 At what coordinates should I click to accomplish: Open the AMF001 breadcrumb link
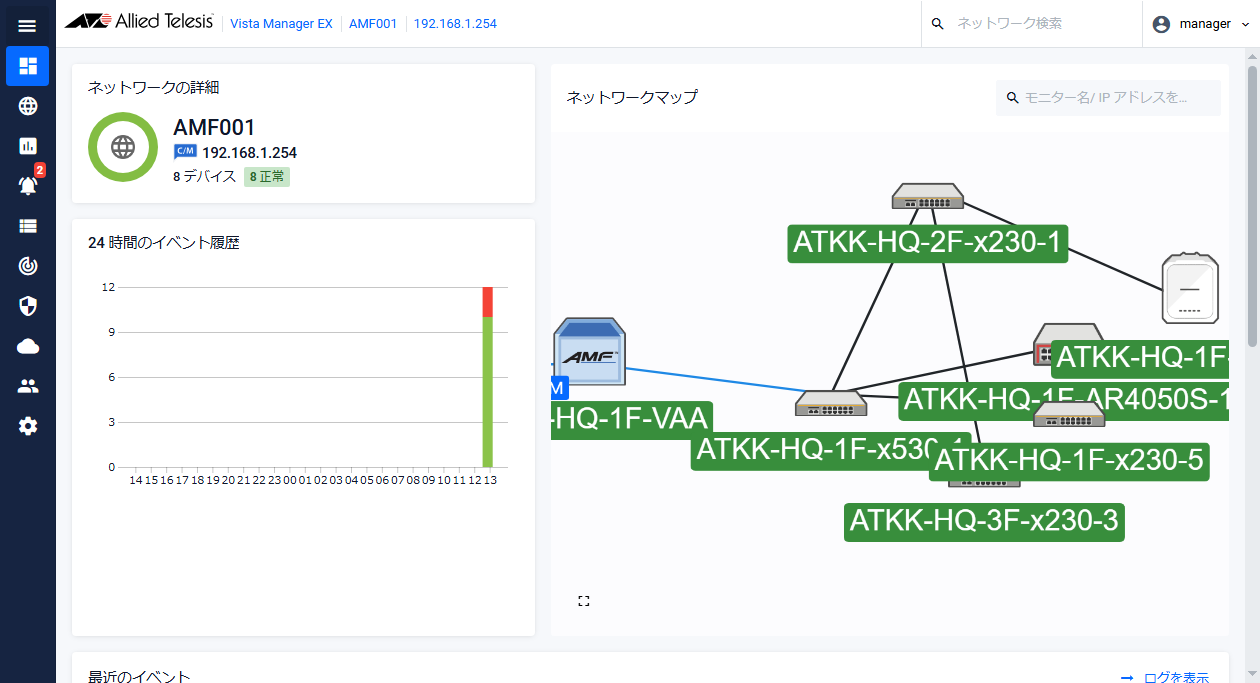(372, 24)
